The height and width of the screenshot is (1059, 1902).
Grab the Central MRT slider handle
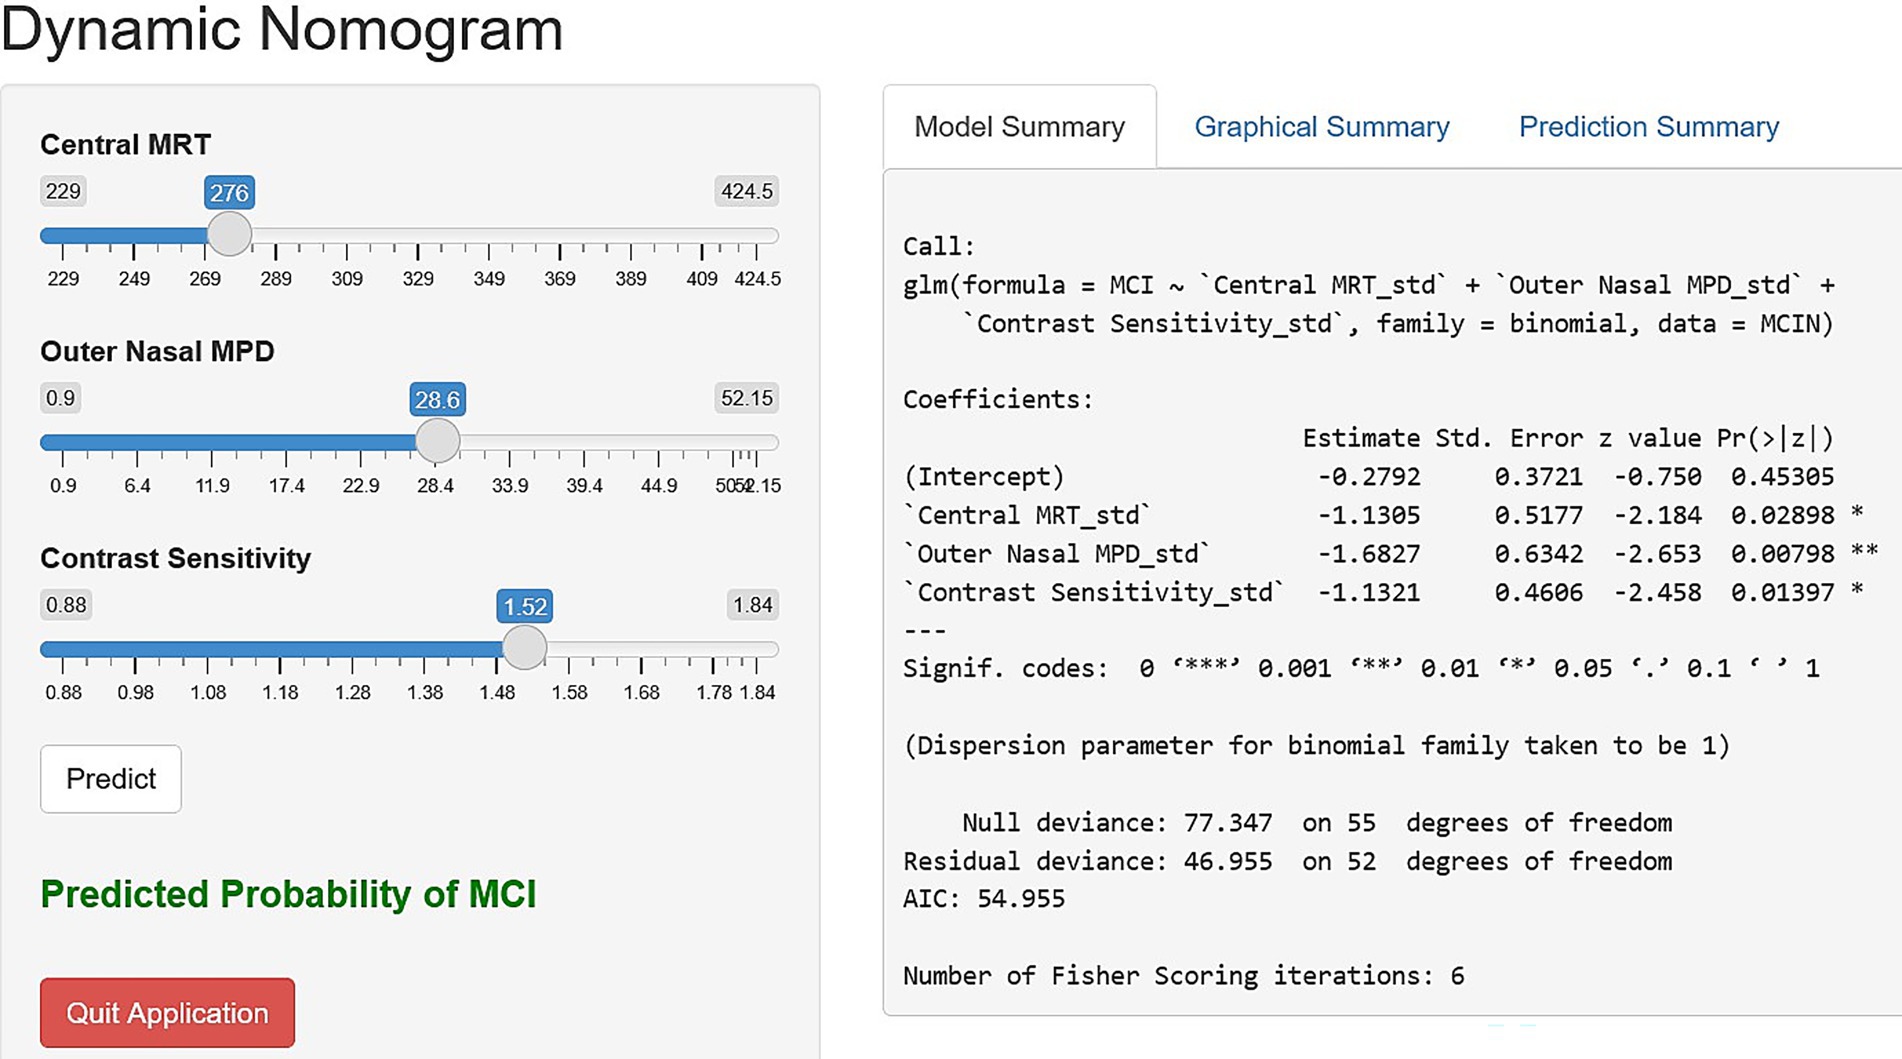[x=229, y=235]
